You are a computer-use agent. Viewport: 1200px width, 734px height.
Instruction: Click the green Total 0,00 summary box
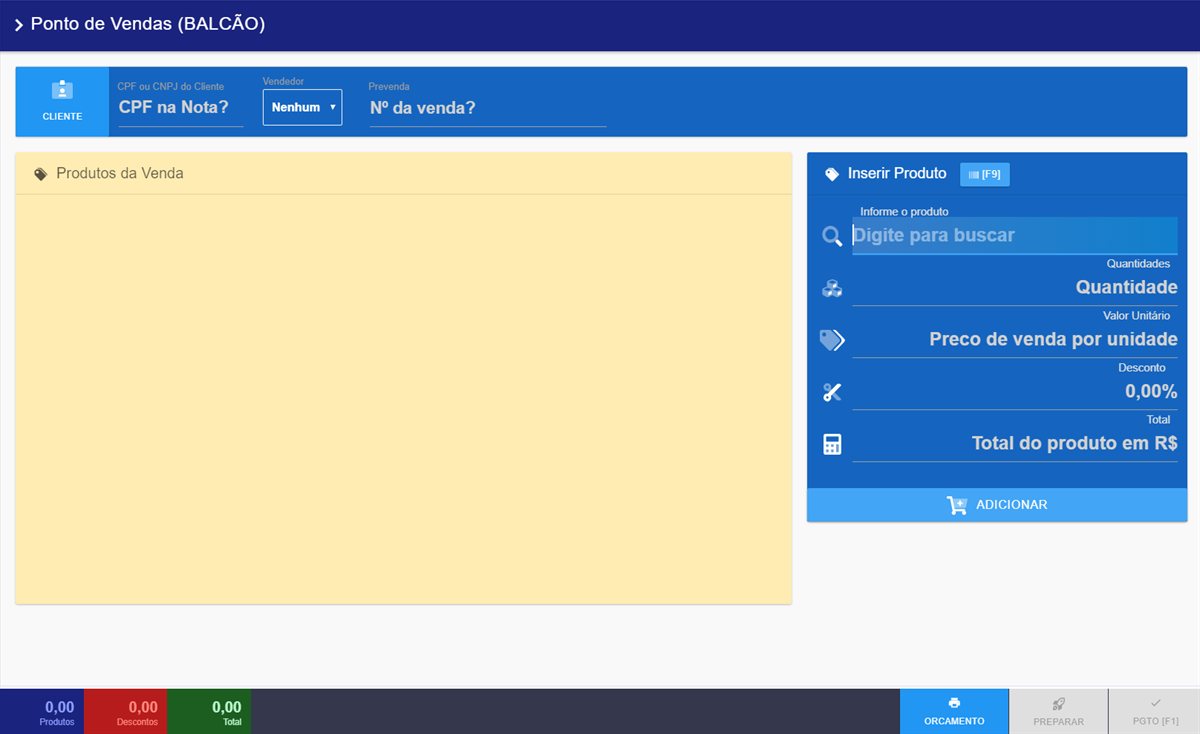(x=209, y=712)
